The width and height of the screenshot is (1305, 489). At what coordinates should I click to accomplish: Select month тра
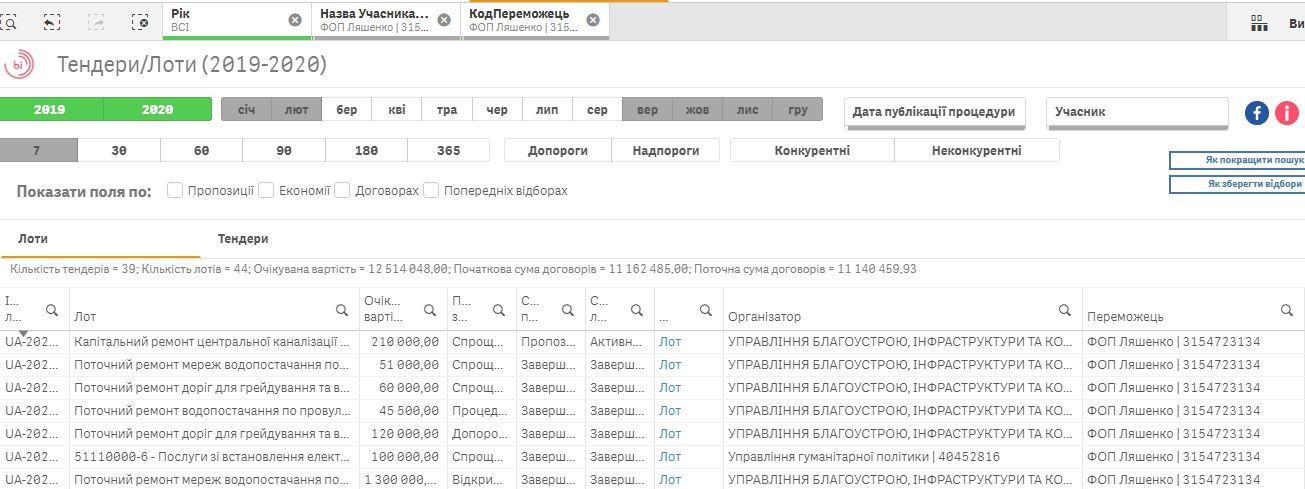pyautogui.click(x=446, y=109)
